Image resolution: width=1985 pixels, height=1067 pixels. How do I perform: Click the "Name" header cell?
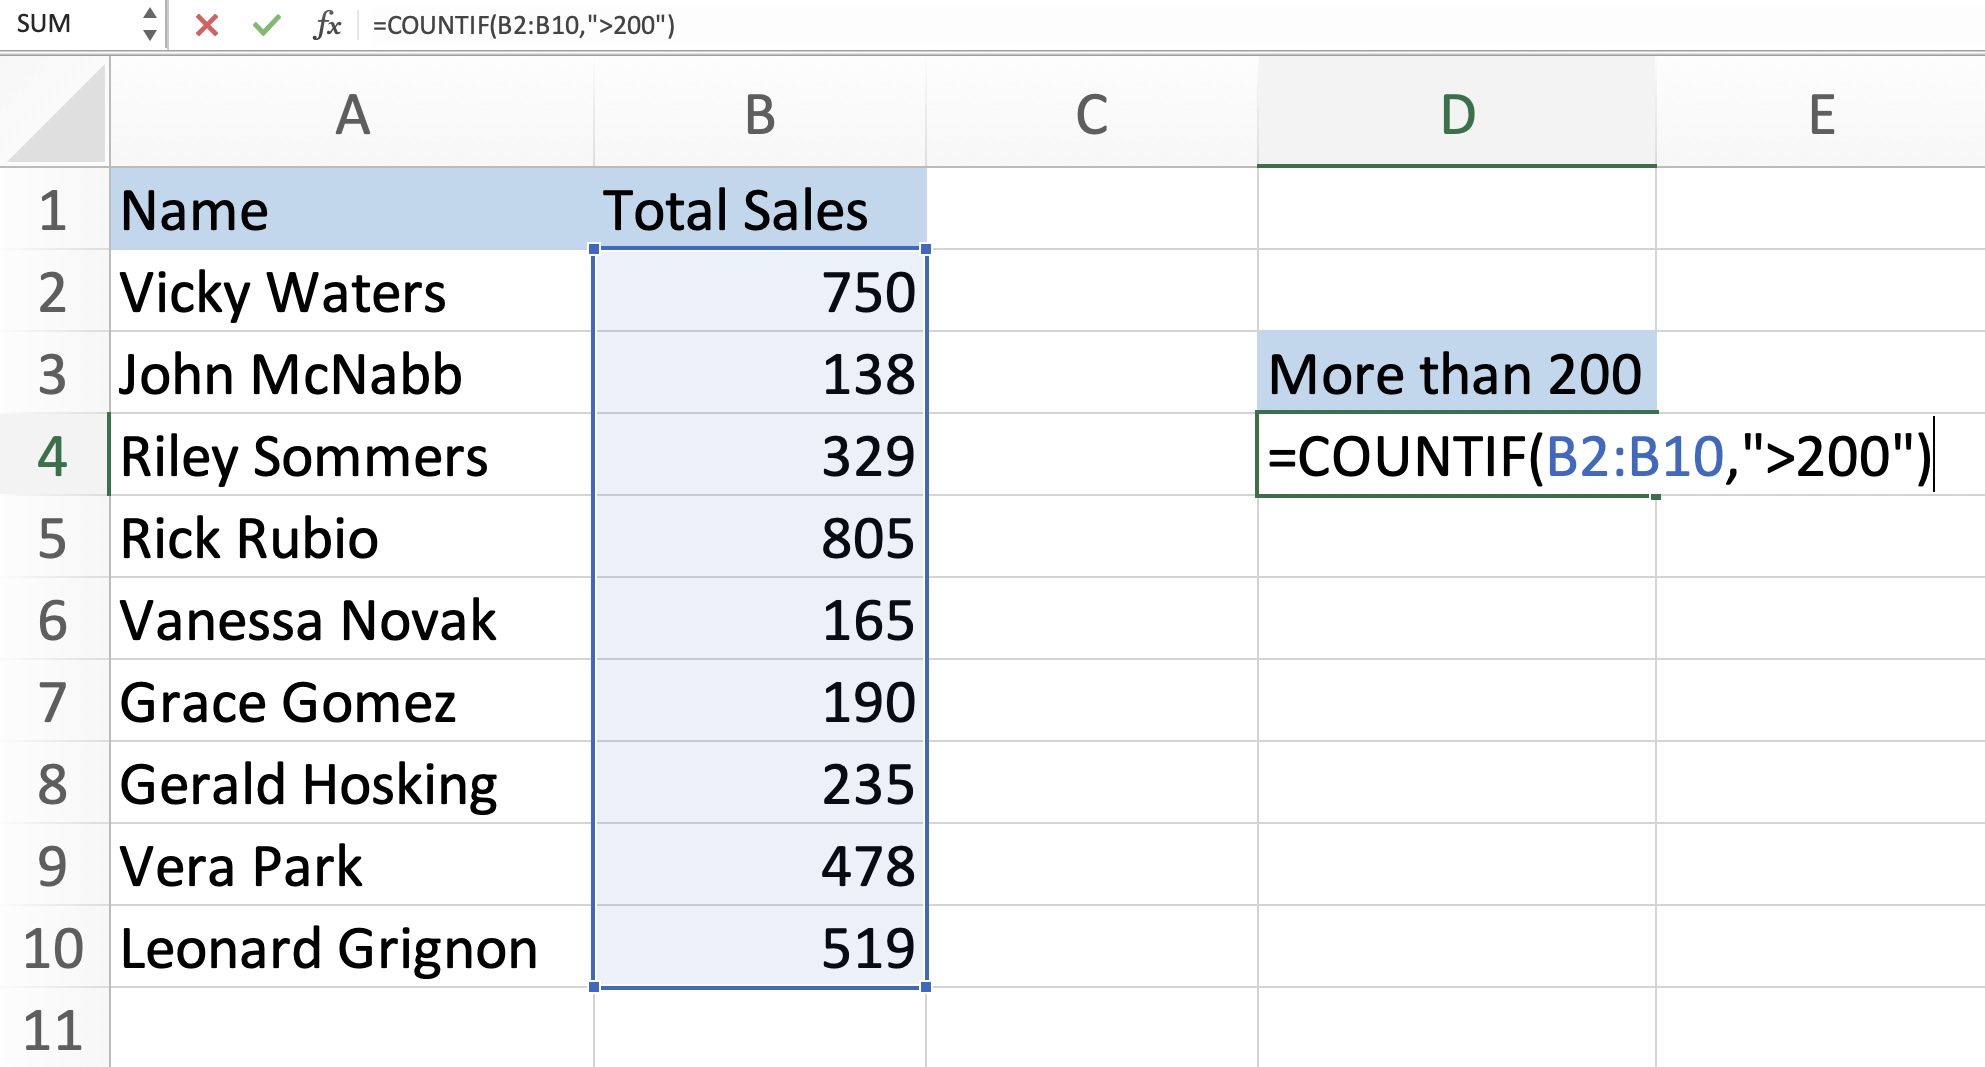(352, 210)
